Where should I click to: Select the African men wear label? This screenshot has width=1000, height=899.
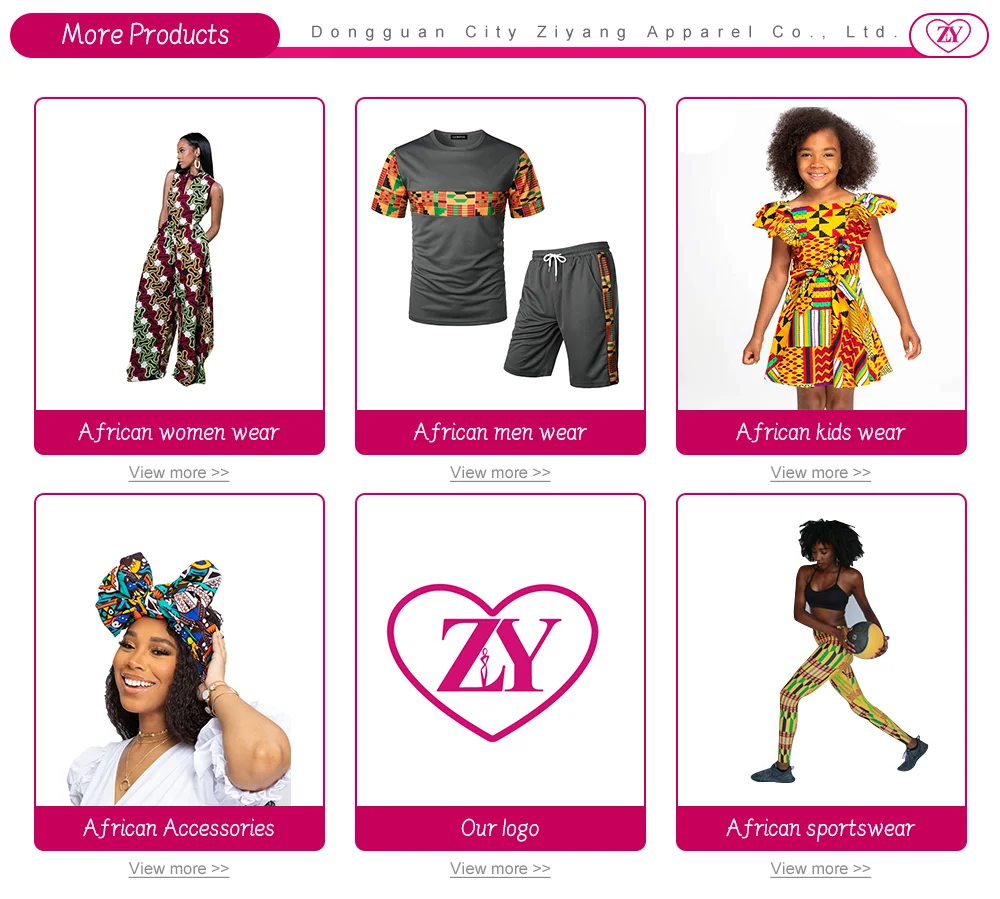coord(500,432)
